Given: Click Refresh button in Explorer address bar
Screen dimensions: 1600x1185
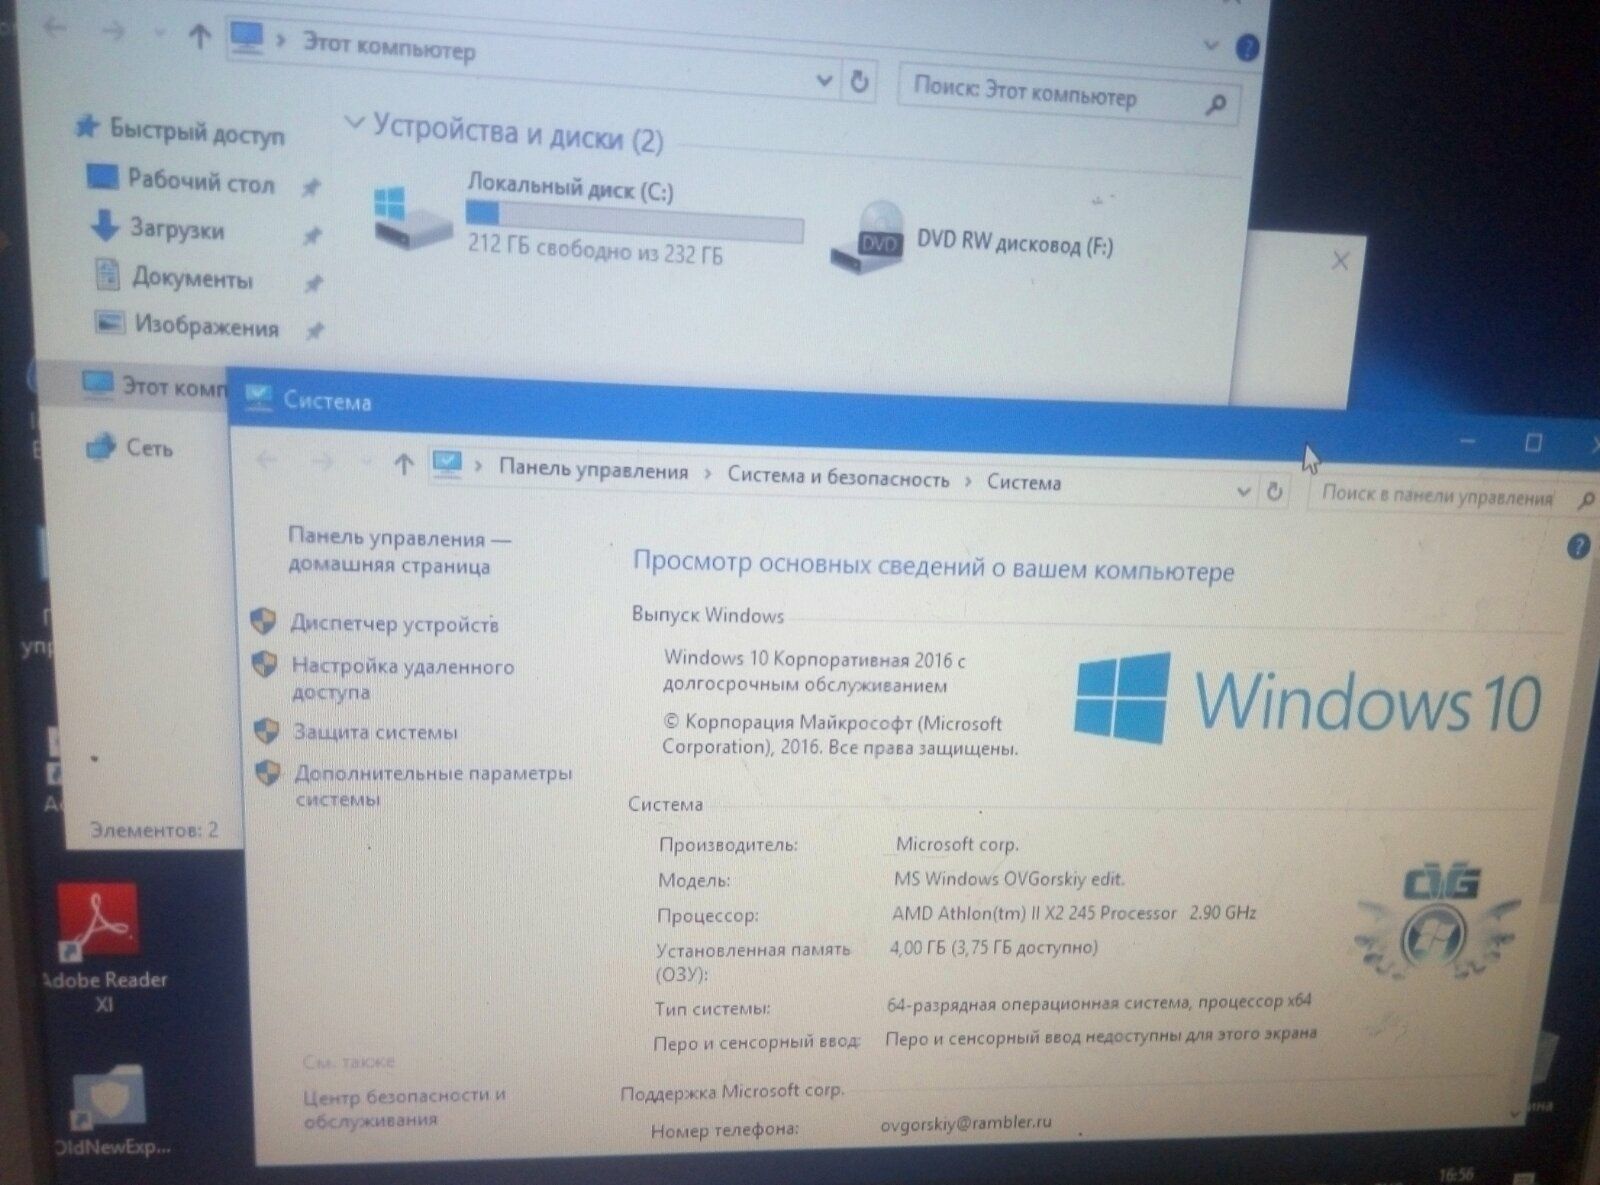Looking at the screenshot, I should 859,81.
